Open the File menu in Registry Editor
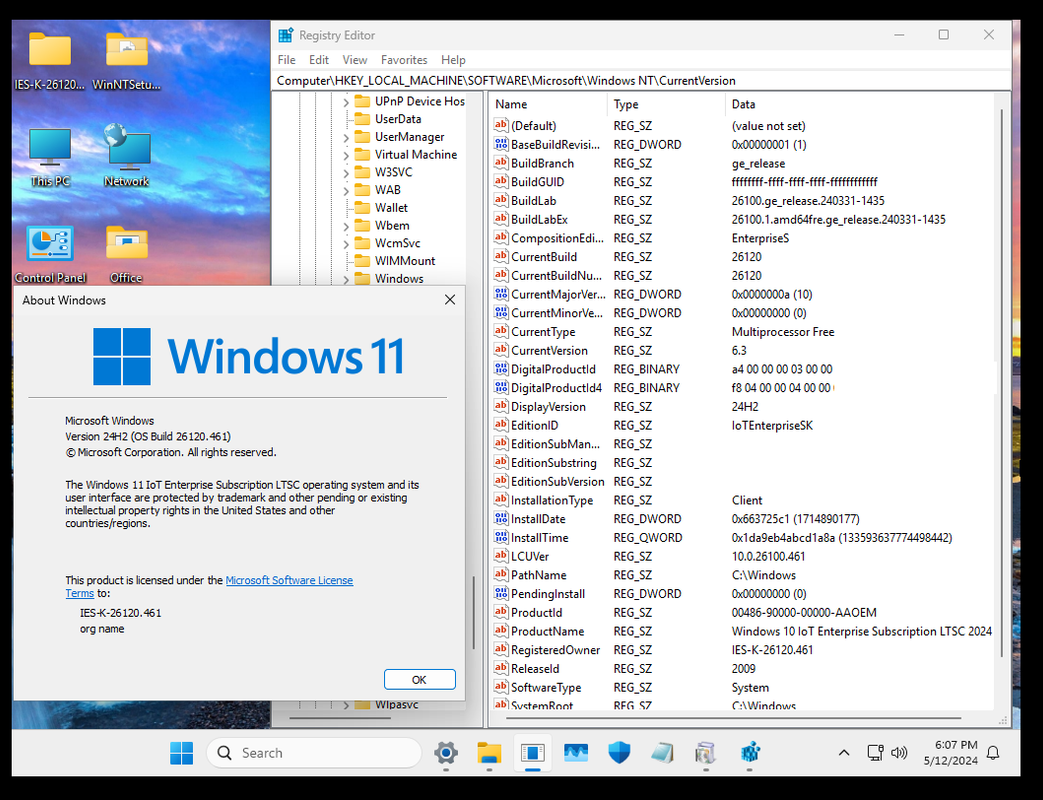Viewport: 1043px width, 800px height. point(287,60)
